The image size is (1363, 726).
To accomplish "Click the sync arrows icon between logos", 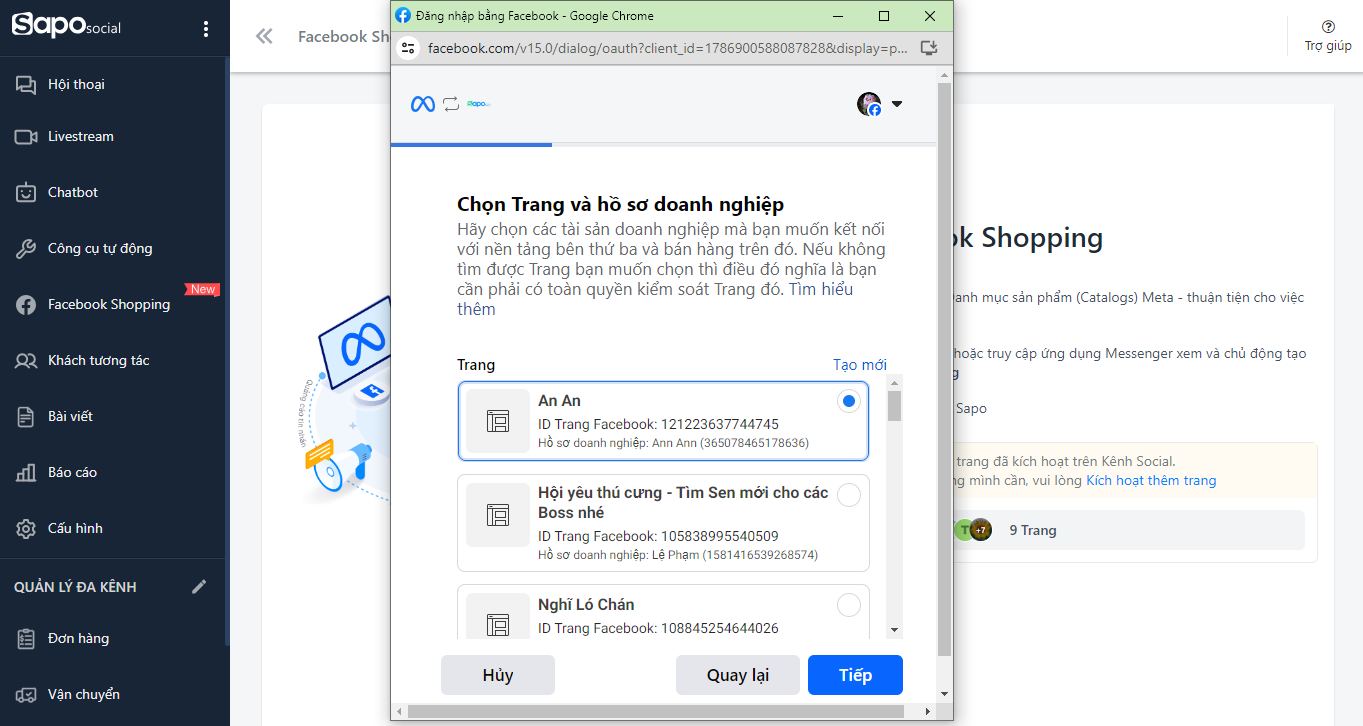I will (x=451, y=104).
